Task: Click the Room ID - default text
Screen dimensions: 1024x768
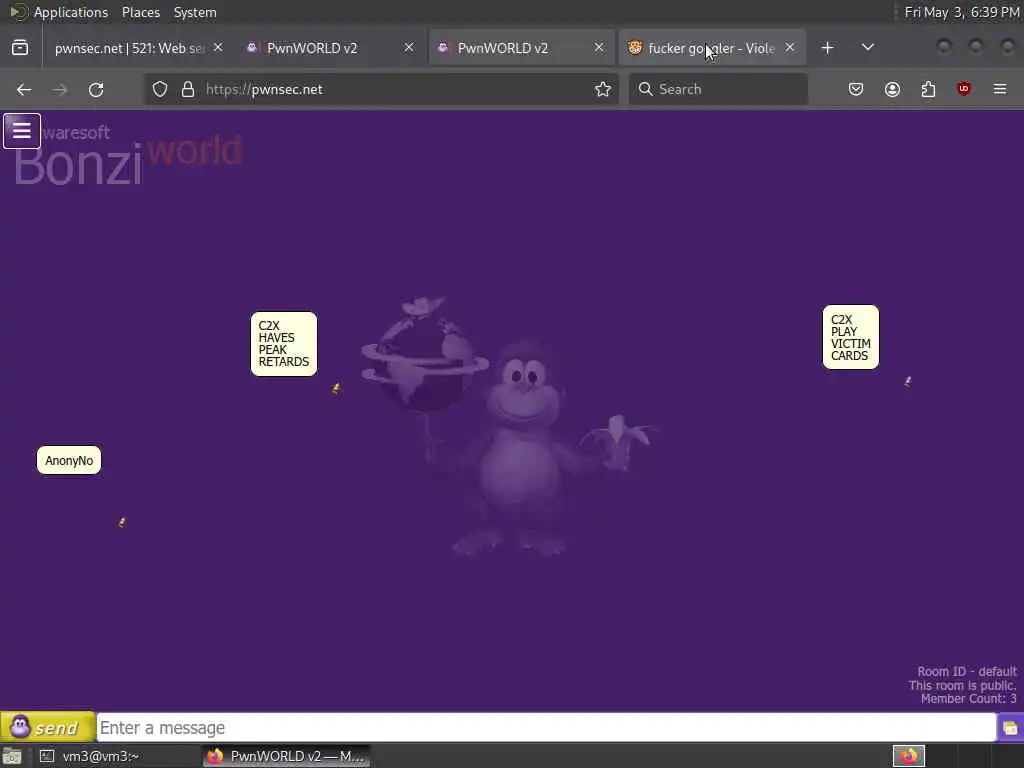Action: pyautogui.click(x=967, y=671)
